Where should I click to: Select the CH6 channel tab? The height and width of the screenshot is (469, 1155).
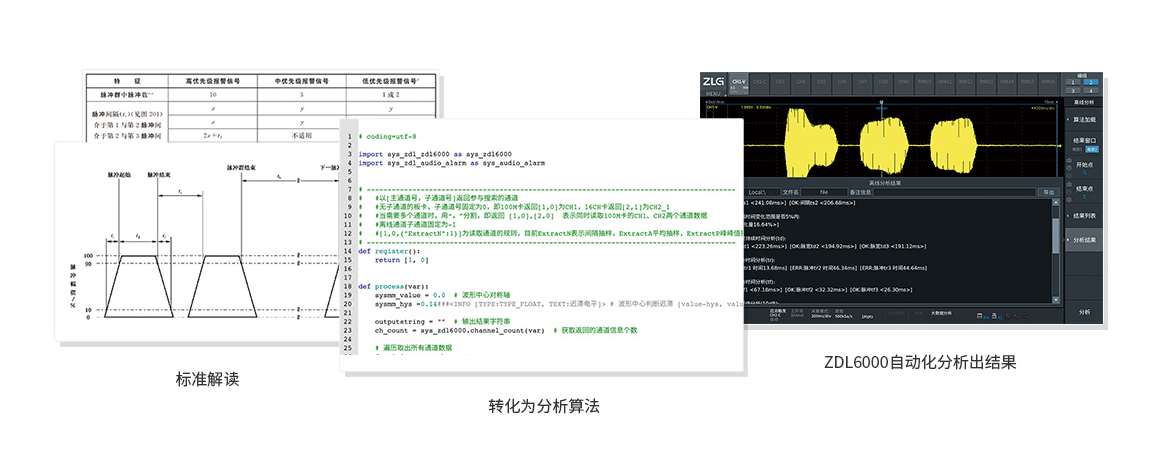tap(842, 84)
